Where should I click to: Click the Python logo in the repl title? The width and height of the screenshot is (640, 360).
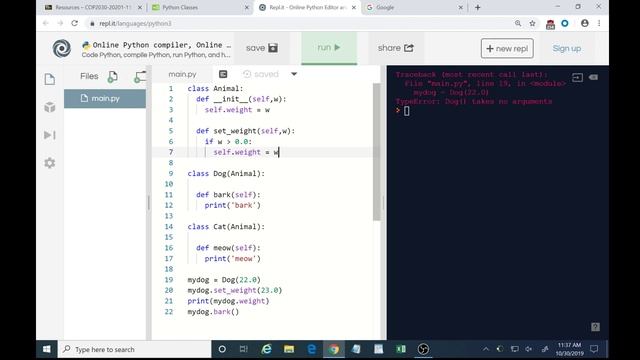tap(86, 45)
